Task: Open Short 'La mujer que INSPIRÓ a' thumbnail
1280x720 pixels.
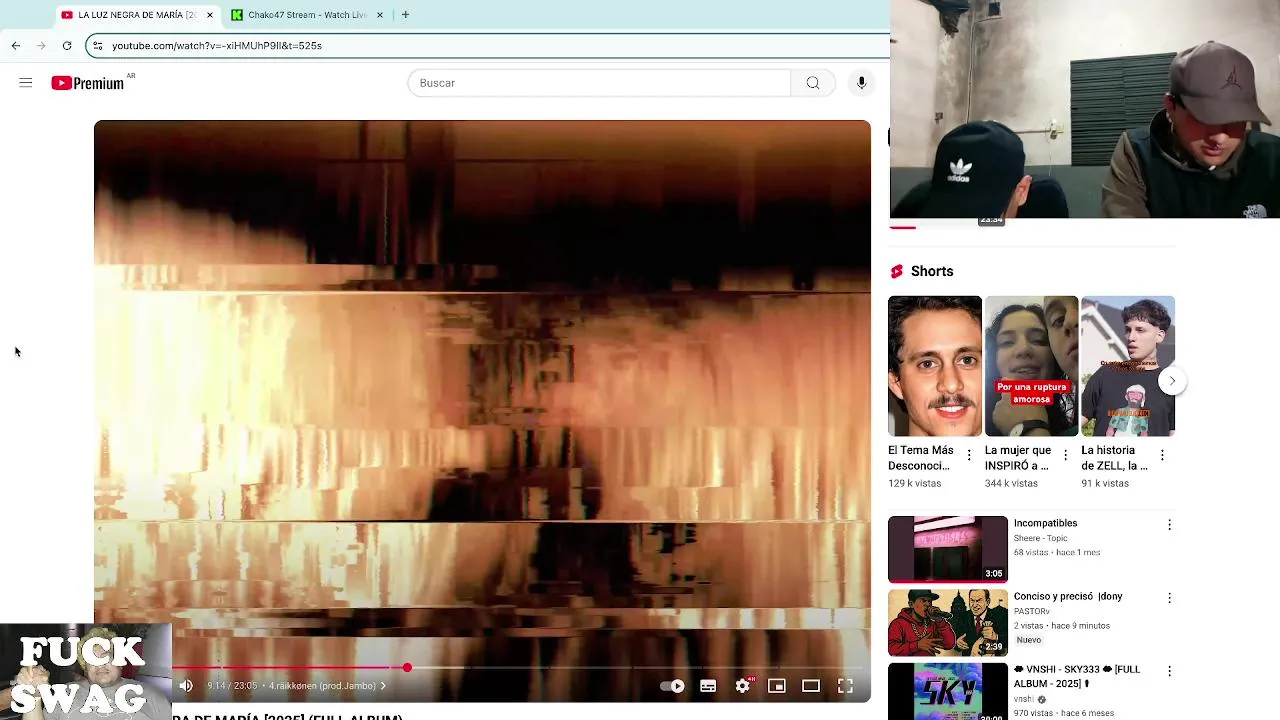Action: tap(1031, 366)
